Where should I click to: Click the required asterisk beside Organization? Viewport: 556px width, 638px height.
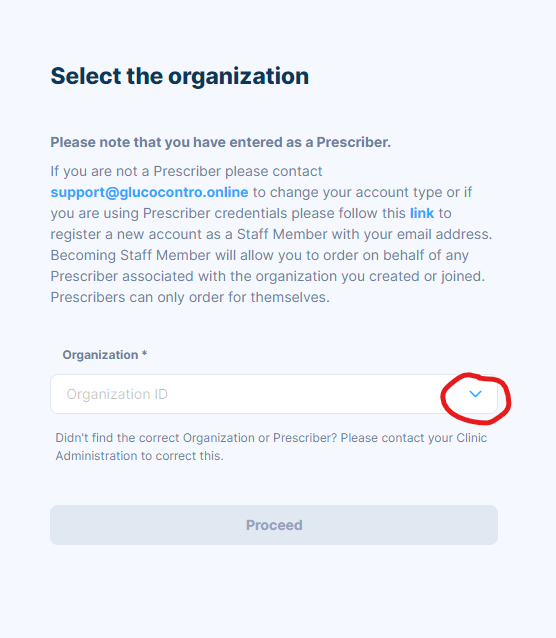144,353
